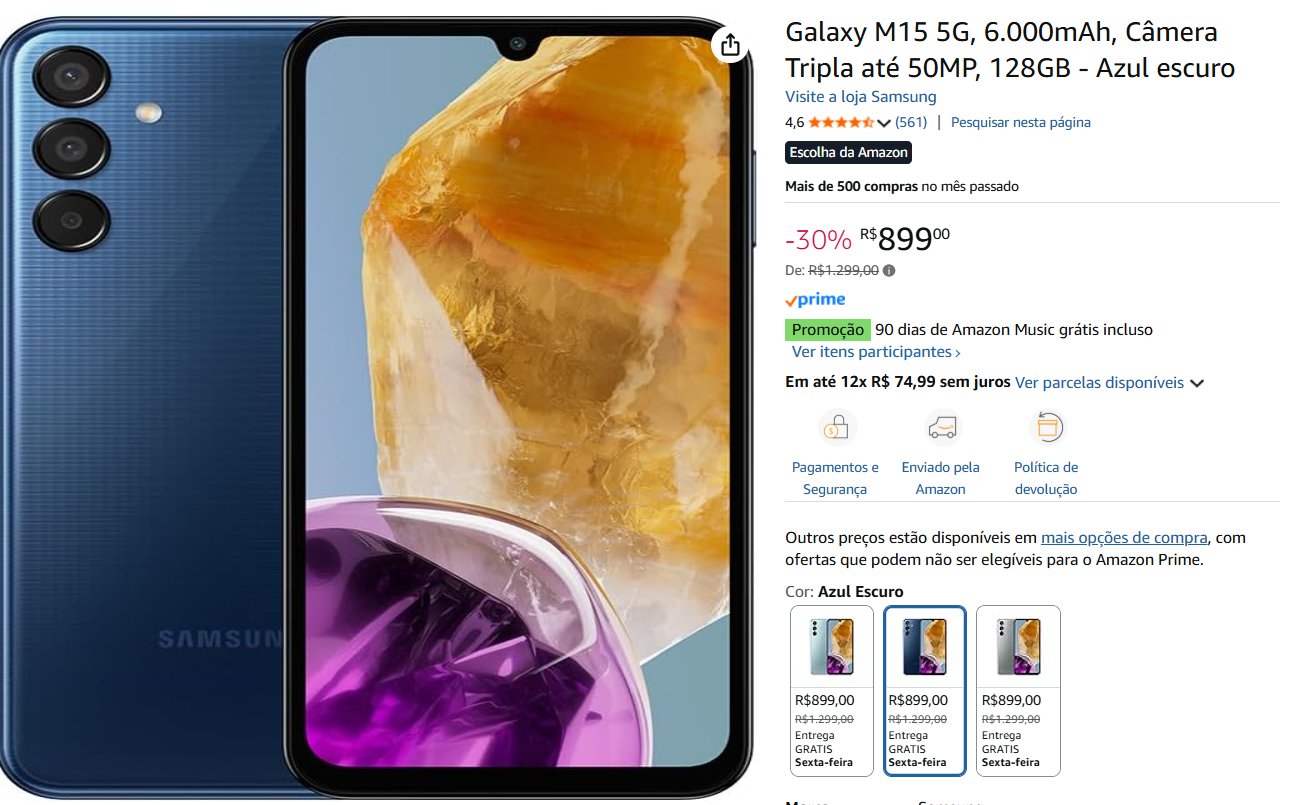This screenshot has width=1304, height=805.
Task: Click the Pagamentos e Segurança lock icon
Action: (836, 428)
